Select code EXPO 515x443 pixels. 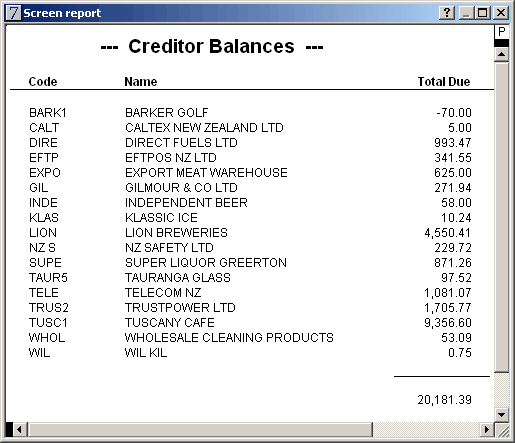point(45,173)
